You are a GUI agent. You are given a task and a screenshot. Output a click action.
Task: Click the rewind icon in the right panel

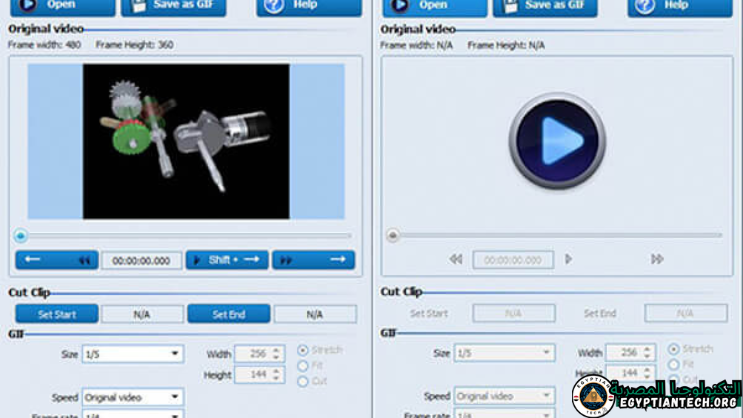coord(456,259)
